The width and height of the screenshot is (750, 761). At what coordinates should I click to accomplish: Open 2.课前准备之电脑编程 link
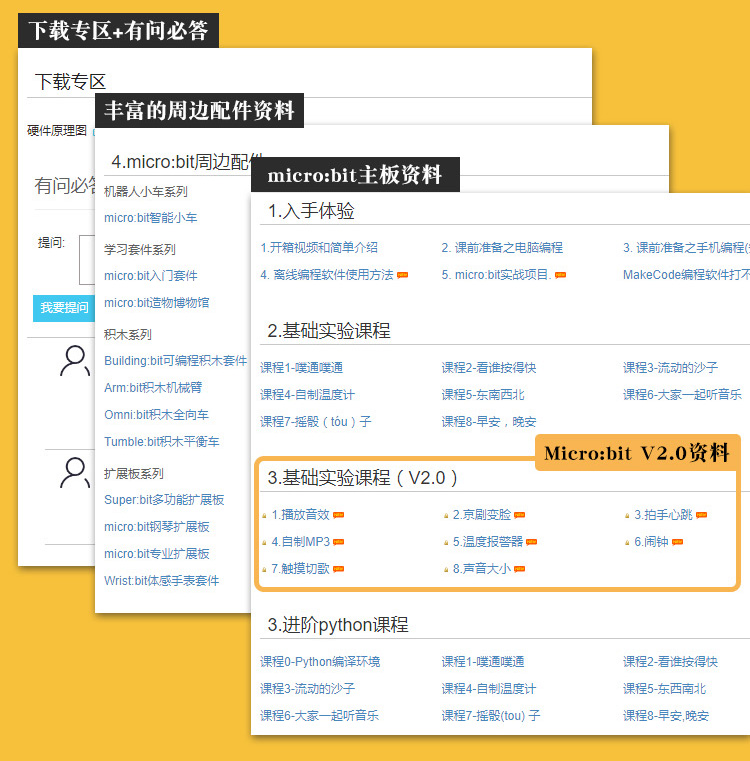tap(502, 248)
